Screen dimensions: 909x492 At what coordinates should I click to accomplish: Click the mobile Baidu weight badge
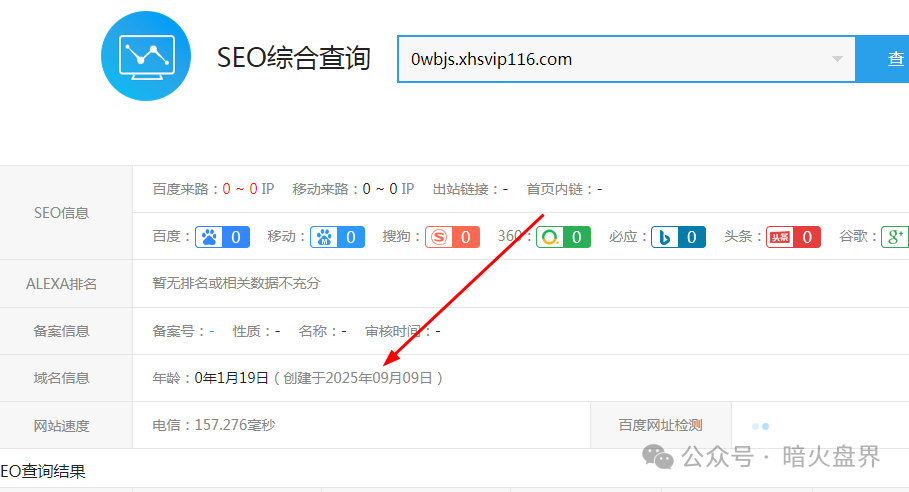pos(337,237)
